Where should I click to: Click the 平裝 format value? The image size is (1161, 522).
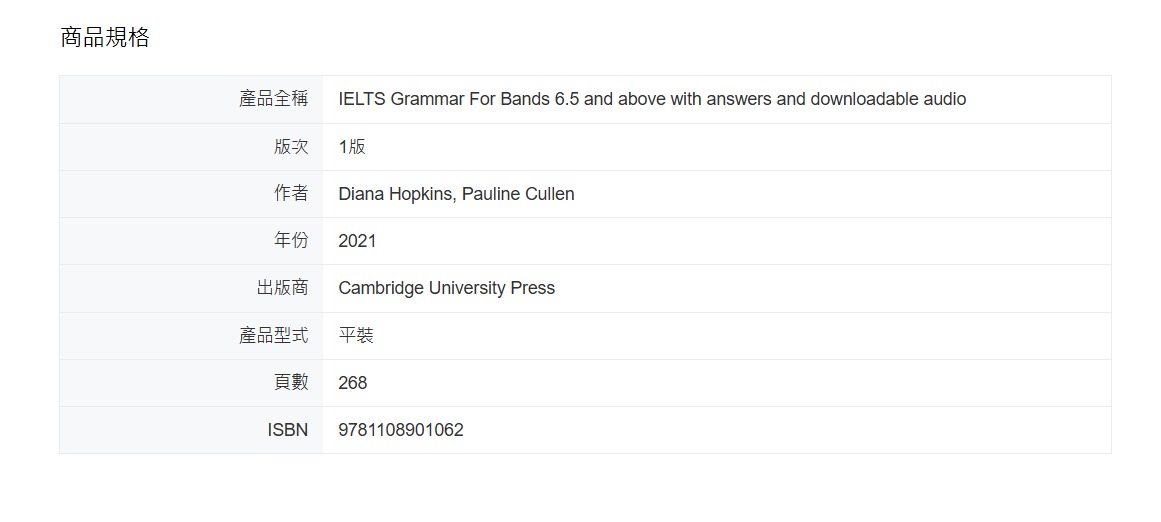pos(356,335)
